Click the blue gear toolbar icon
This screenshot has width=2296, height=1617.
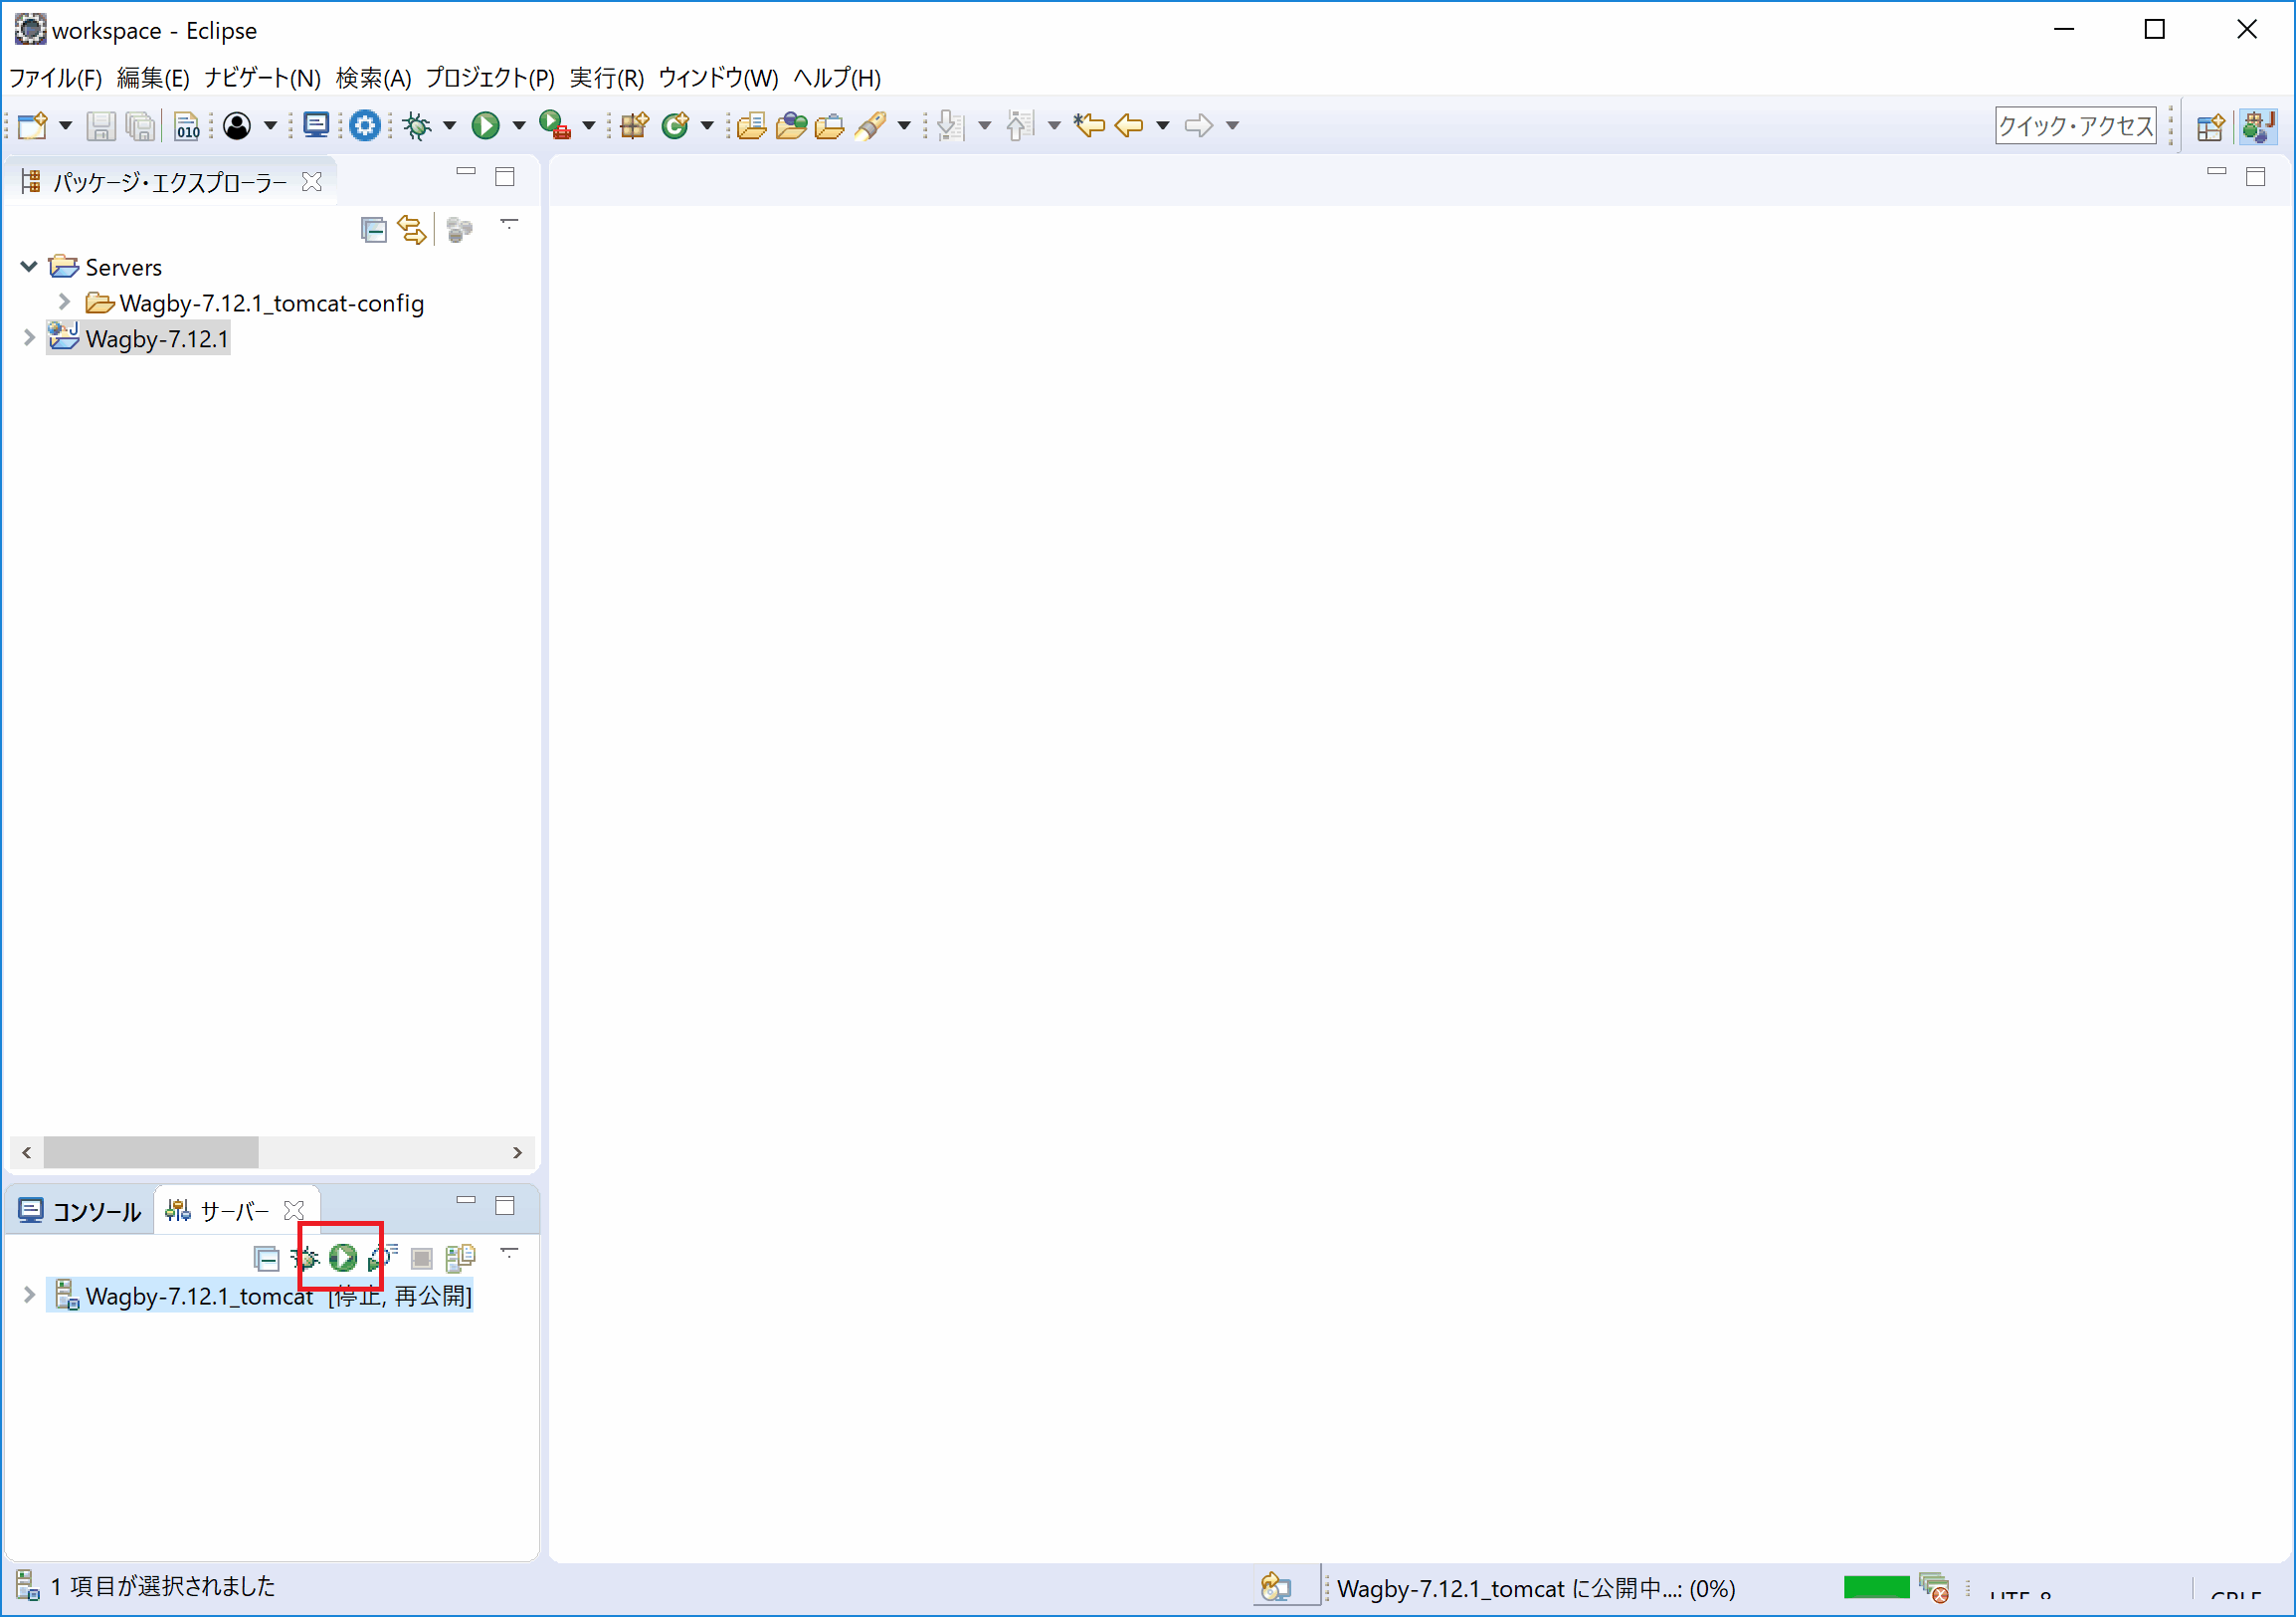coord(365,126)
